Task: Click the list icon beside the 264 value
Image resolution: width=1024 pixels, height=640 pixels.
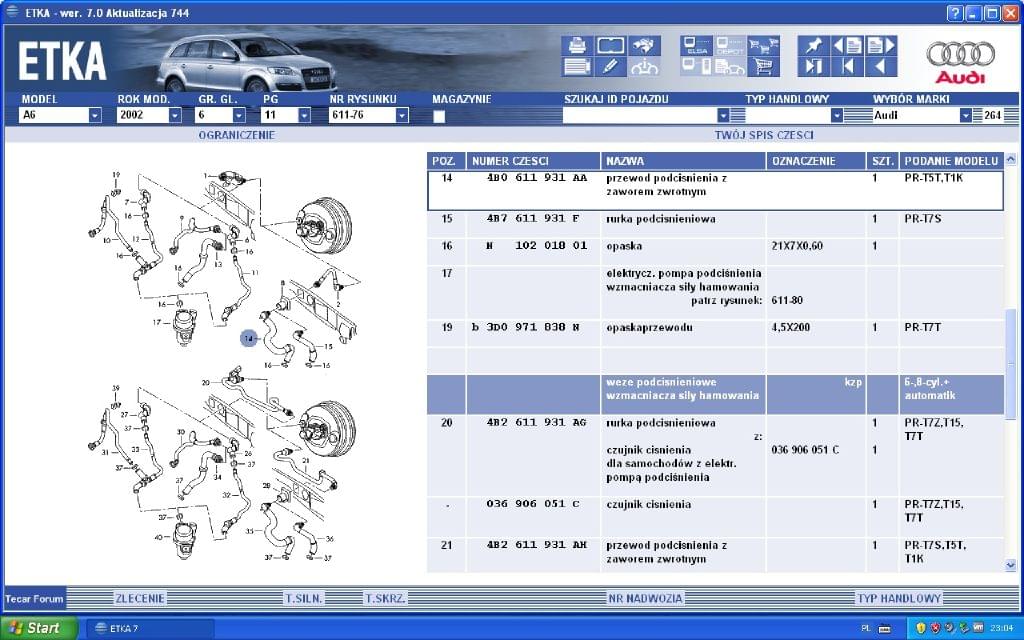Action: [978, 116]
